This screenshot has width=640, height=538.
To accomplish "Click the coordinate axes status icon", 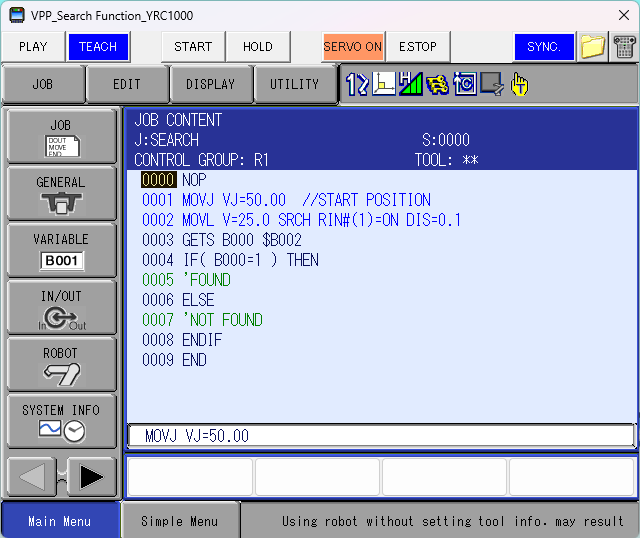I will click(384, 85).
